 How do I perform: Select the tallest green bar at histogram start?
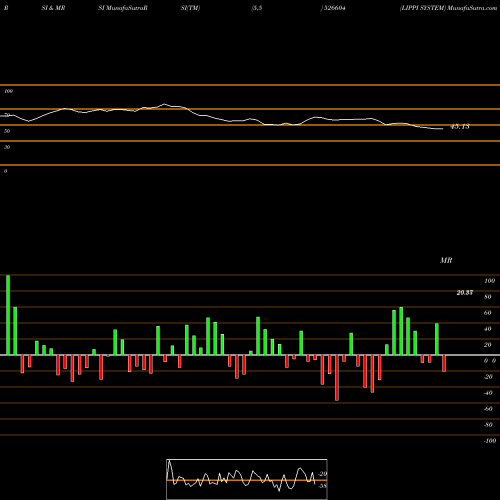8,315
